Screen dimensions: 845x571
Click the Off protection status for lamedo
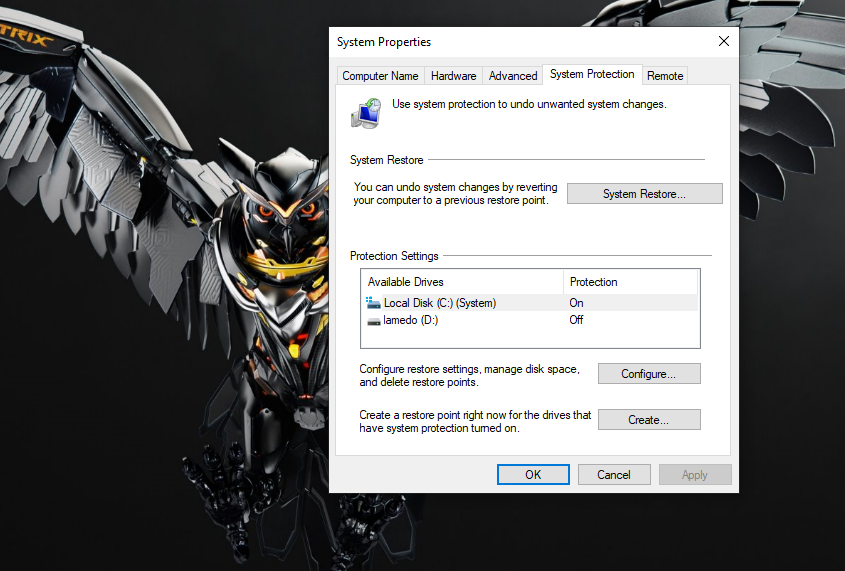coord(576,321)
